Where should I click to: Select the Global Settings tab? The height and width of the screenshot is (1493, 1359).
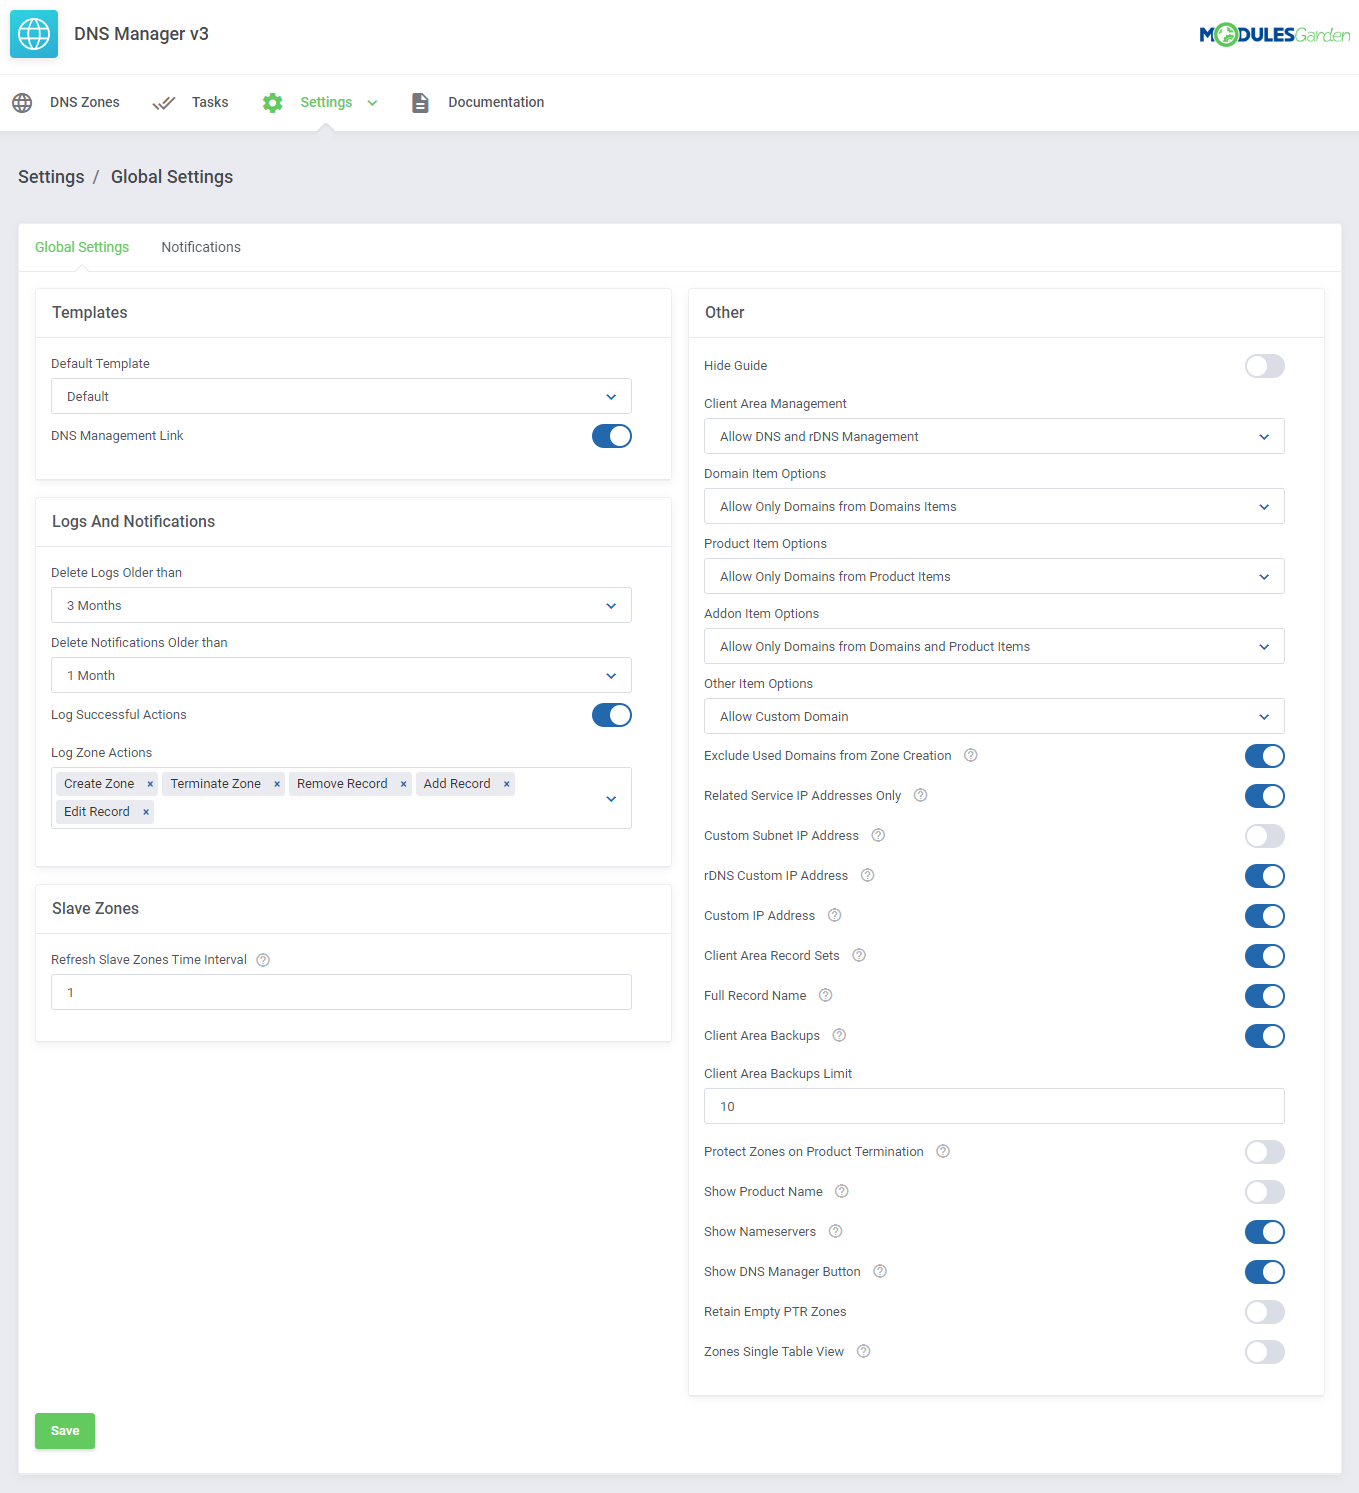pos(82,247)
